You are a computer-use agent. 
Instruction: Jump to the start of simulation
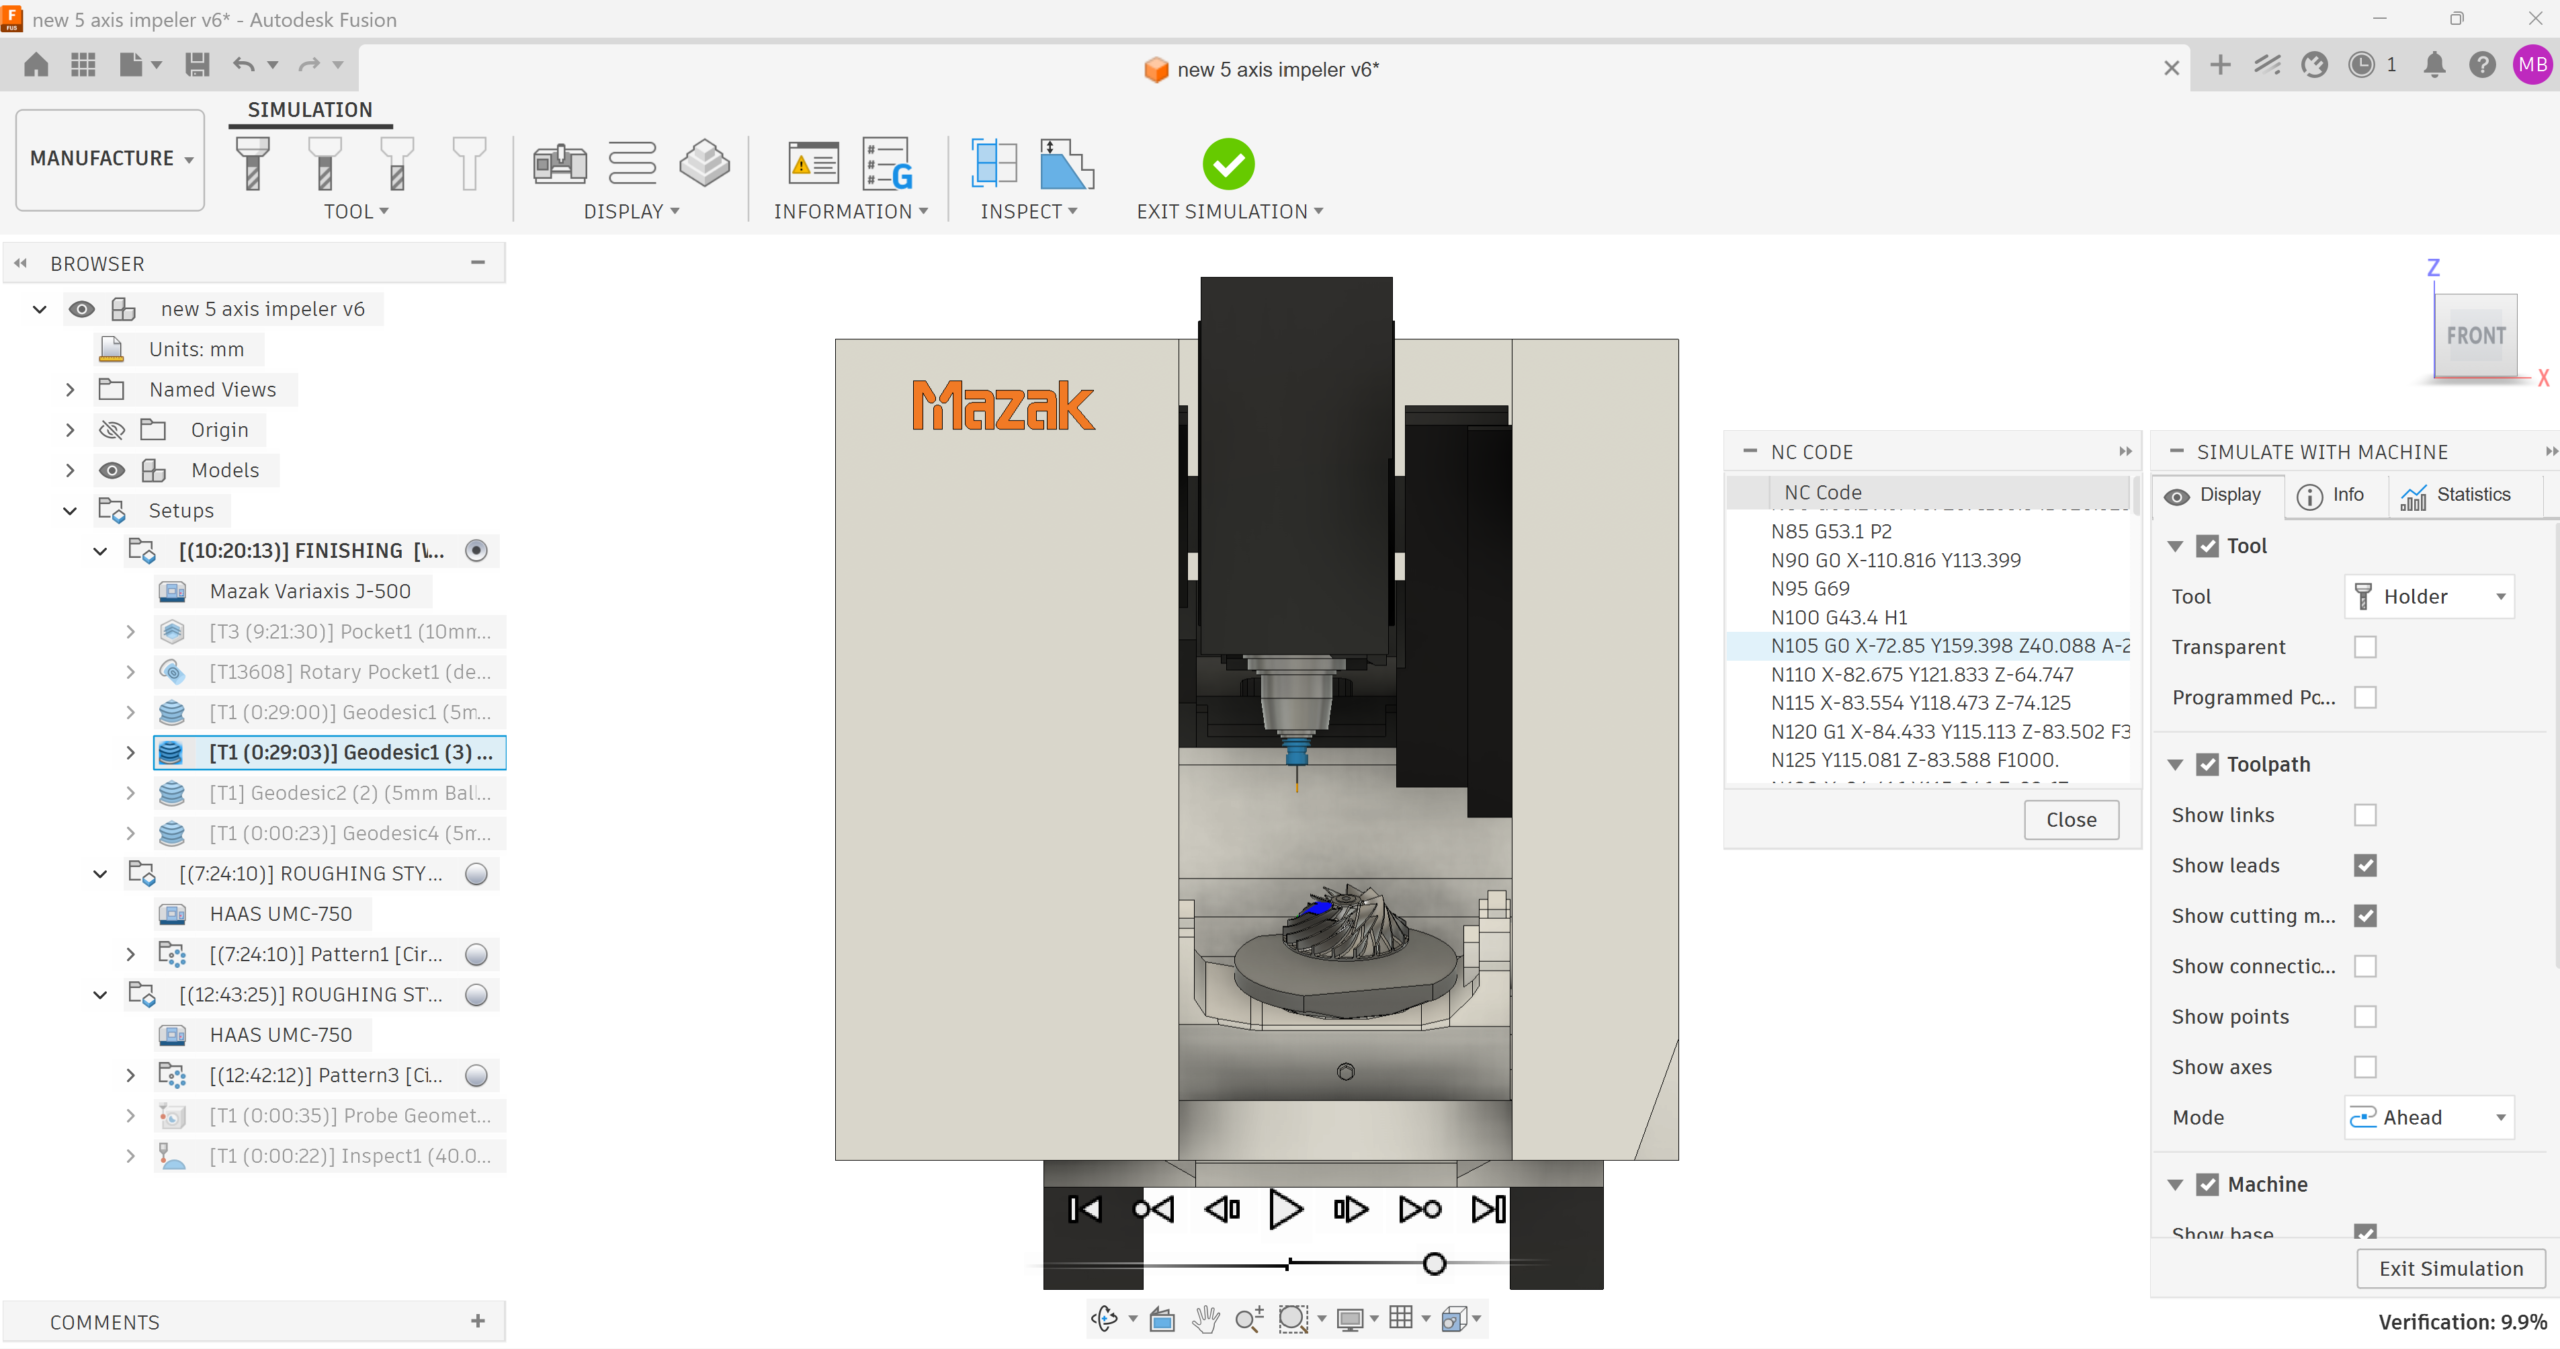click(x=1085, y=1210)
